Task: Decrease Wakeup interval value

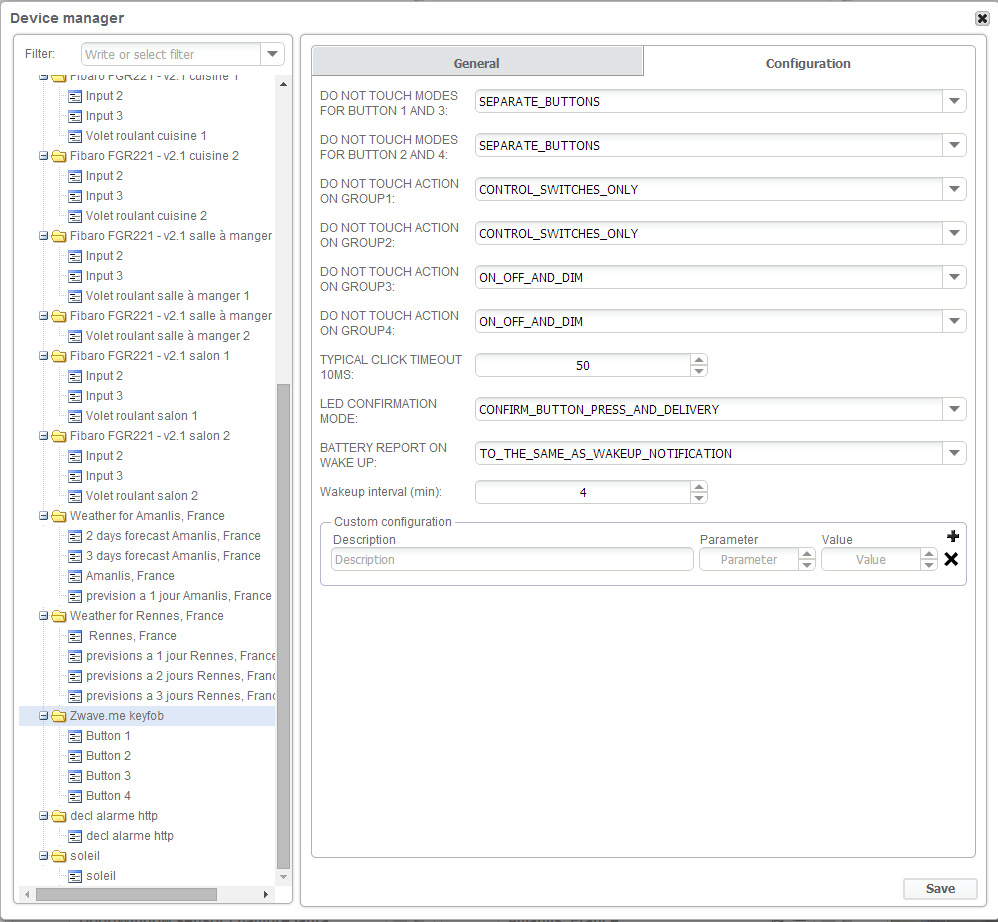Action: click(699, 498)
